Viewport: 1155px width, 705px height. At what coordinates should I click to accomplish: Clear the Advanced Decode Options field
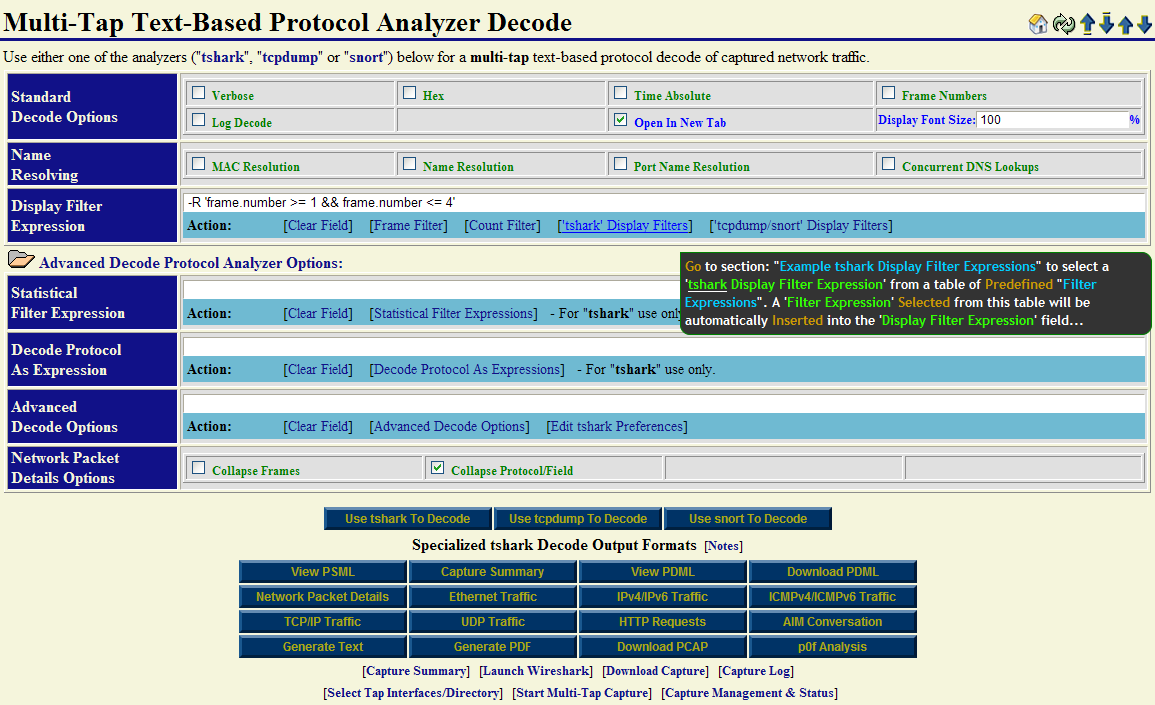point(318,426)
